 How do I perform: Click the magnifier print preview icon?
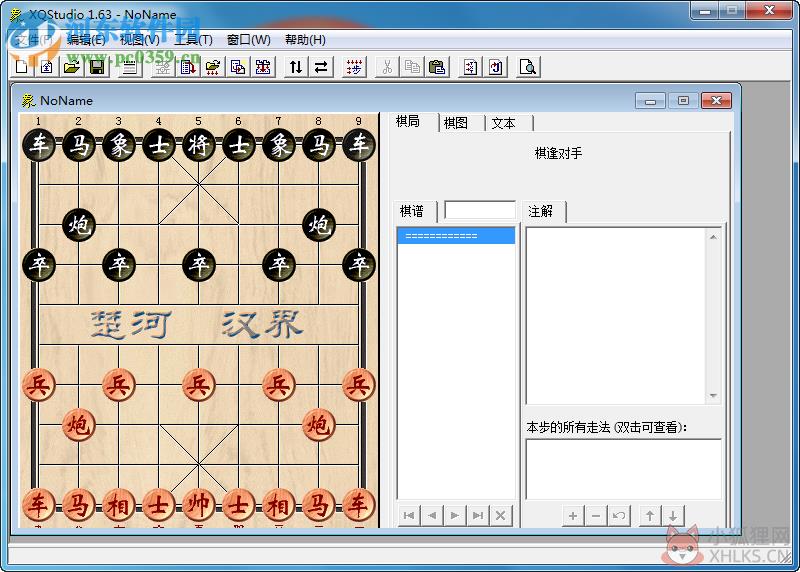coord(528,67)
